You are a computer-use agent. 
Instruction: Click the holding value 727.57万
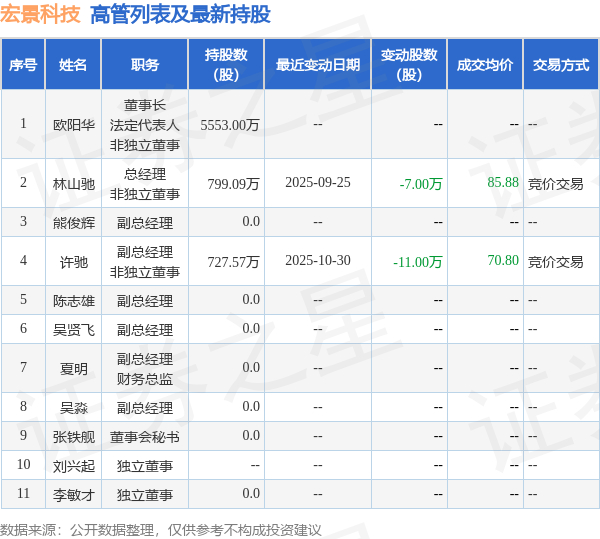click(x=233, y=262)
